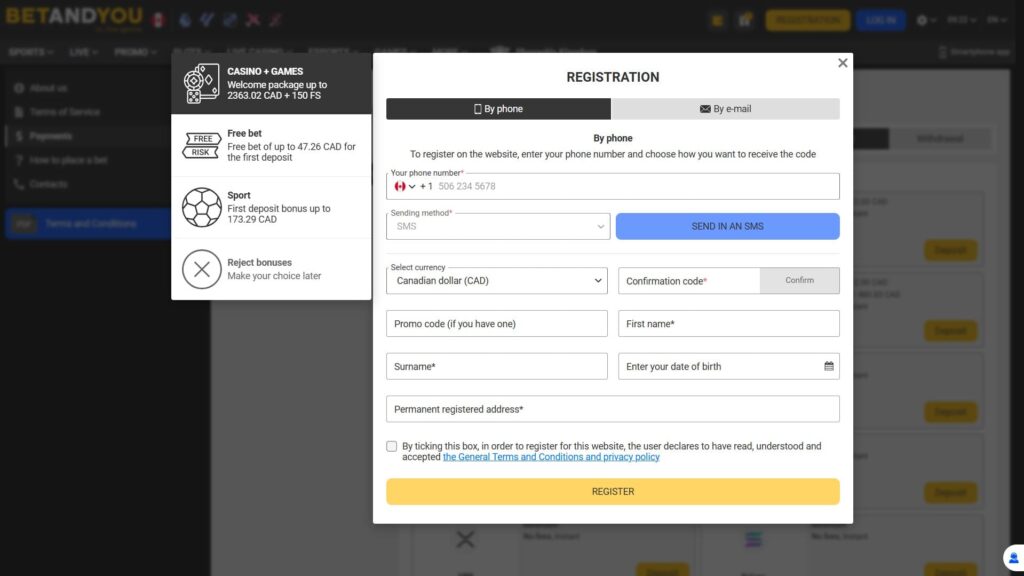Viewport: 1024px width, 576px height.
Task: Open the calendar icon in date of birth field
Action: [829, 366]
